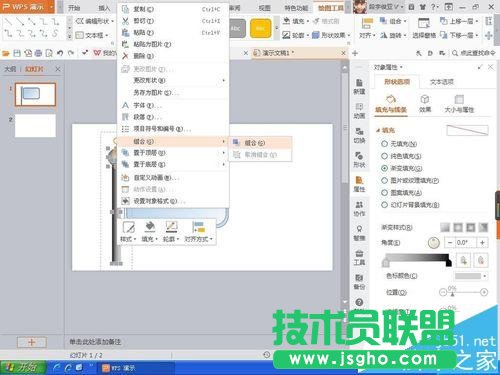
Task: Select the 幻灯片背景填充 radio
Action: [x=384, y=205]
